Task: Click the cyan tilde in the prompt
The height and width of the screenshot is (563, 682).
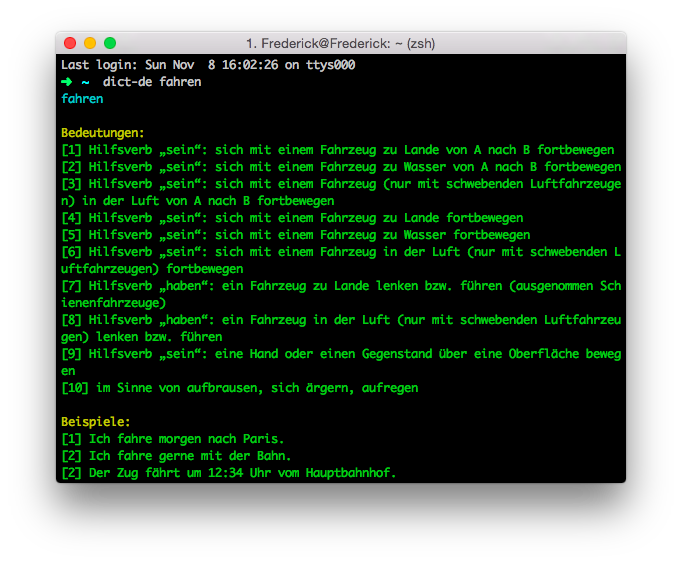Action: tap(85, 82)
